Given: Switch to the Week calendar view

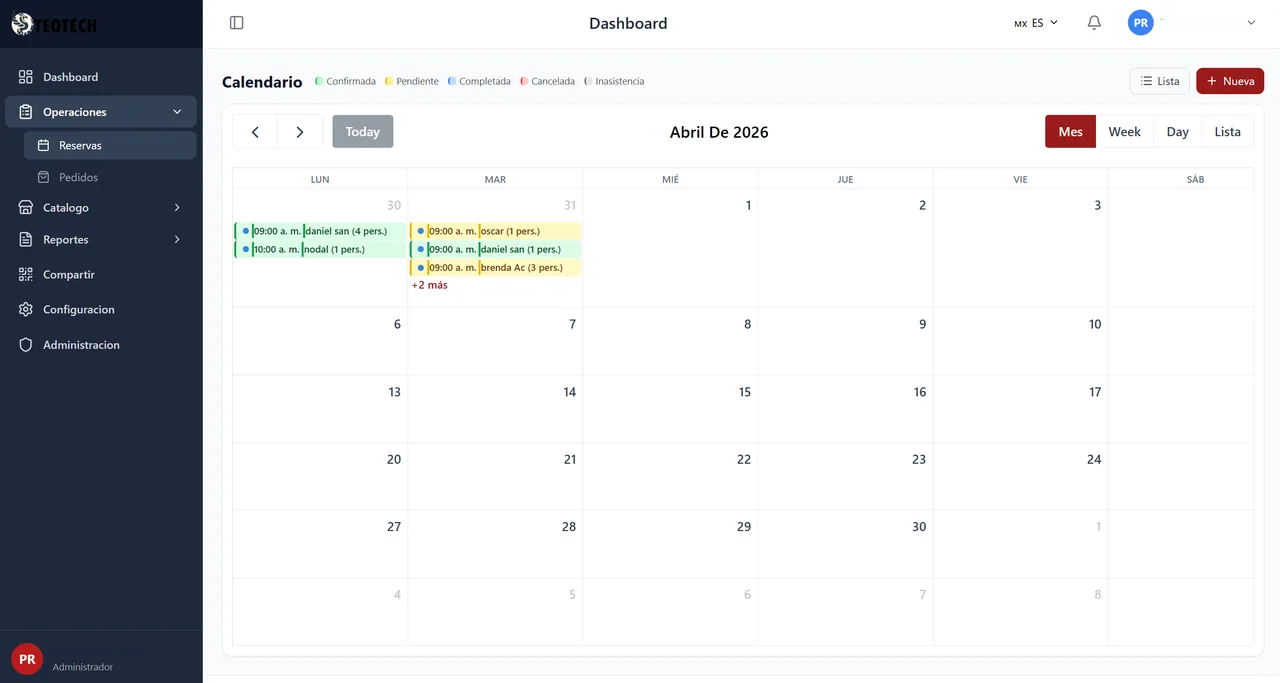Looking at the screenshot, I should 1124,131.
